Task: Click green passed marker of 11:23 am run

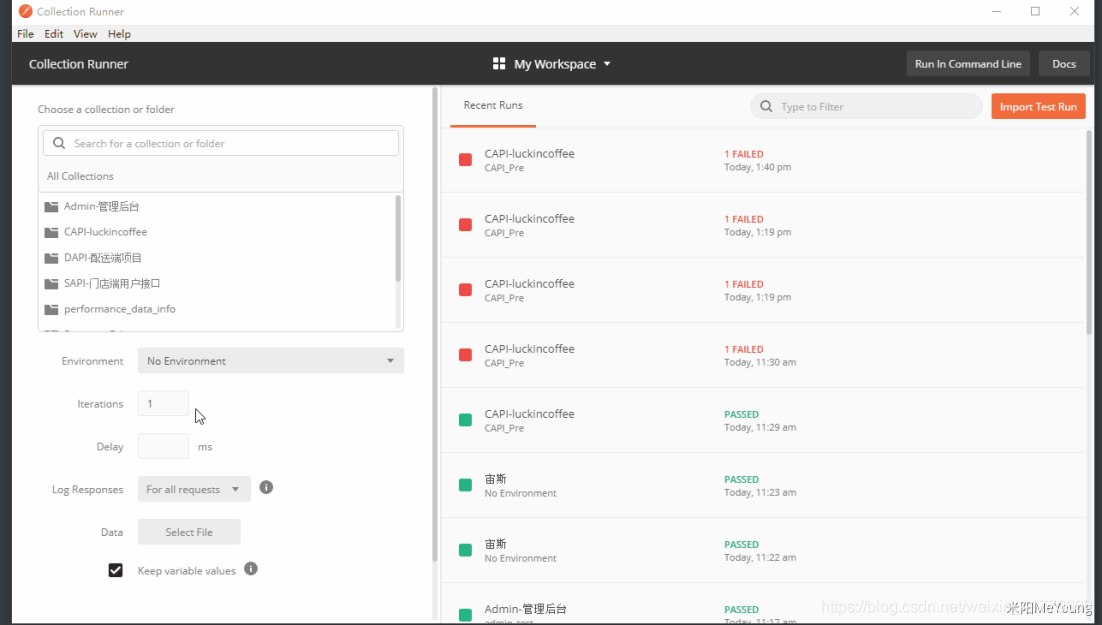Action: (x=465, y=485)
